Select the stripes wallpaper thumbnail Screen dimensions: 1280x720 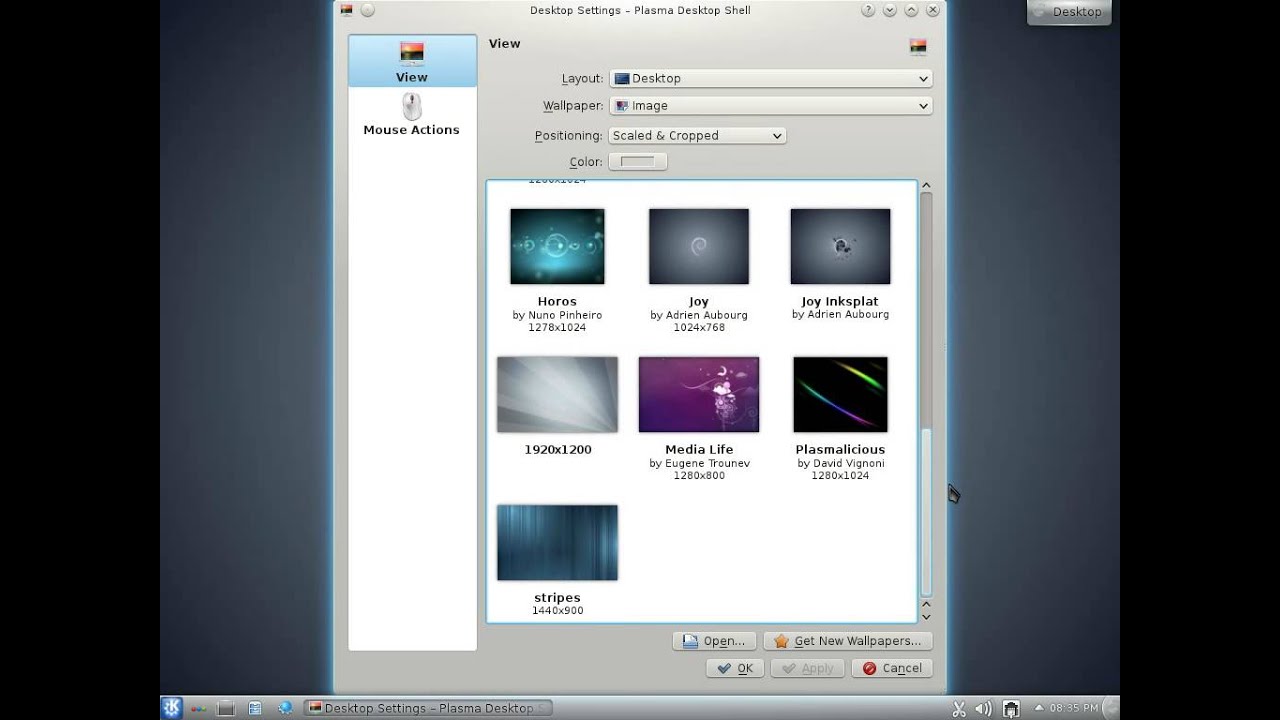click(557, 542)
